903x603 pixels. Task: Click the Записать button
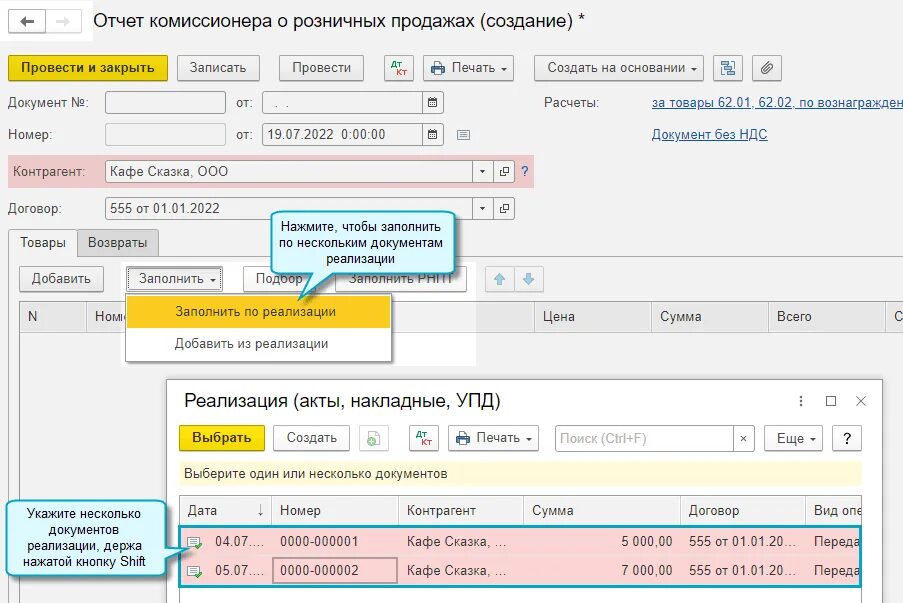click(x=218, y=68)
